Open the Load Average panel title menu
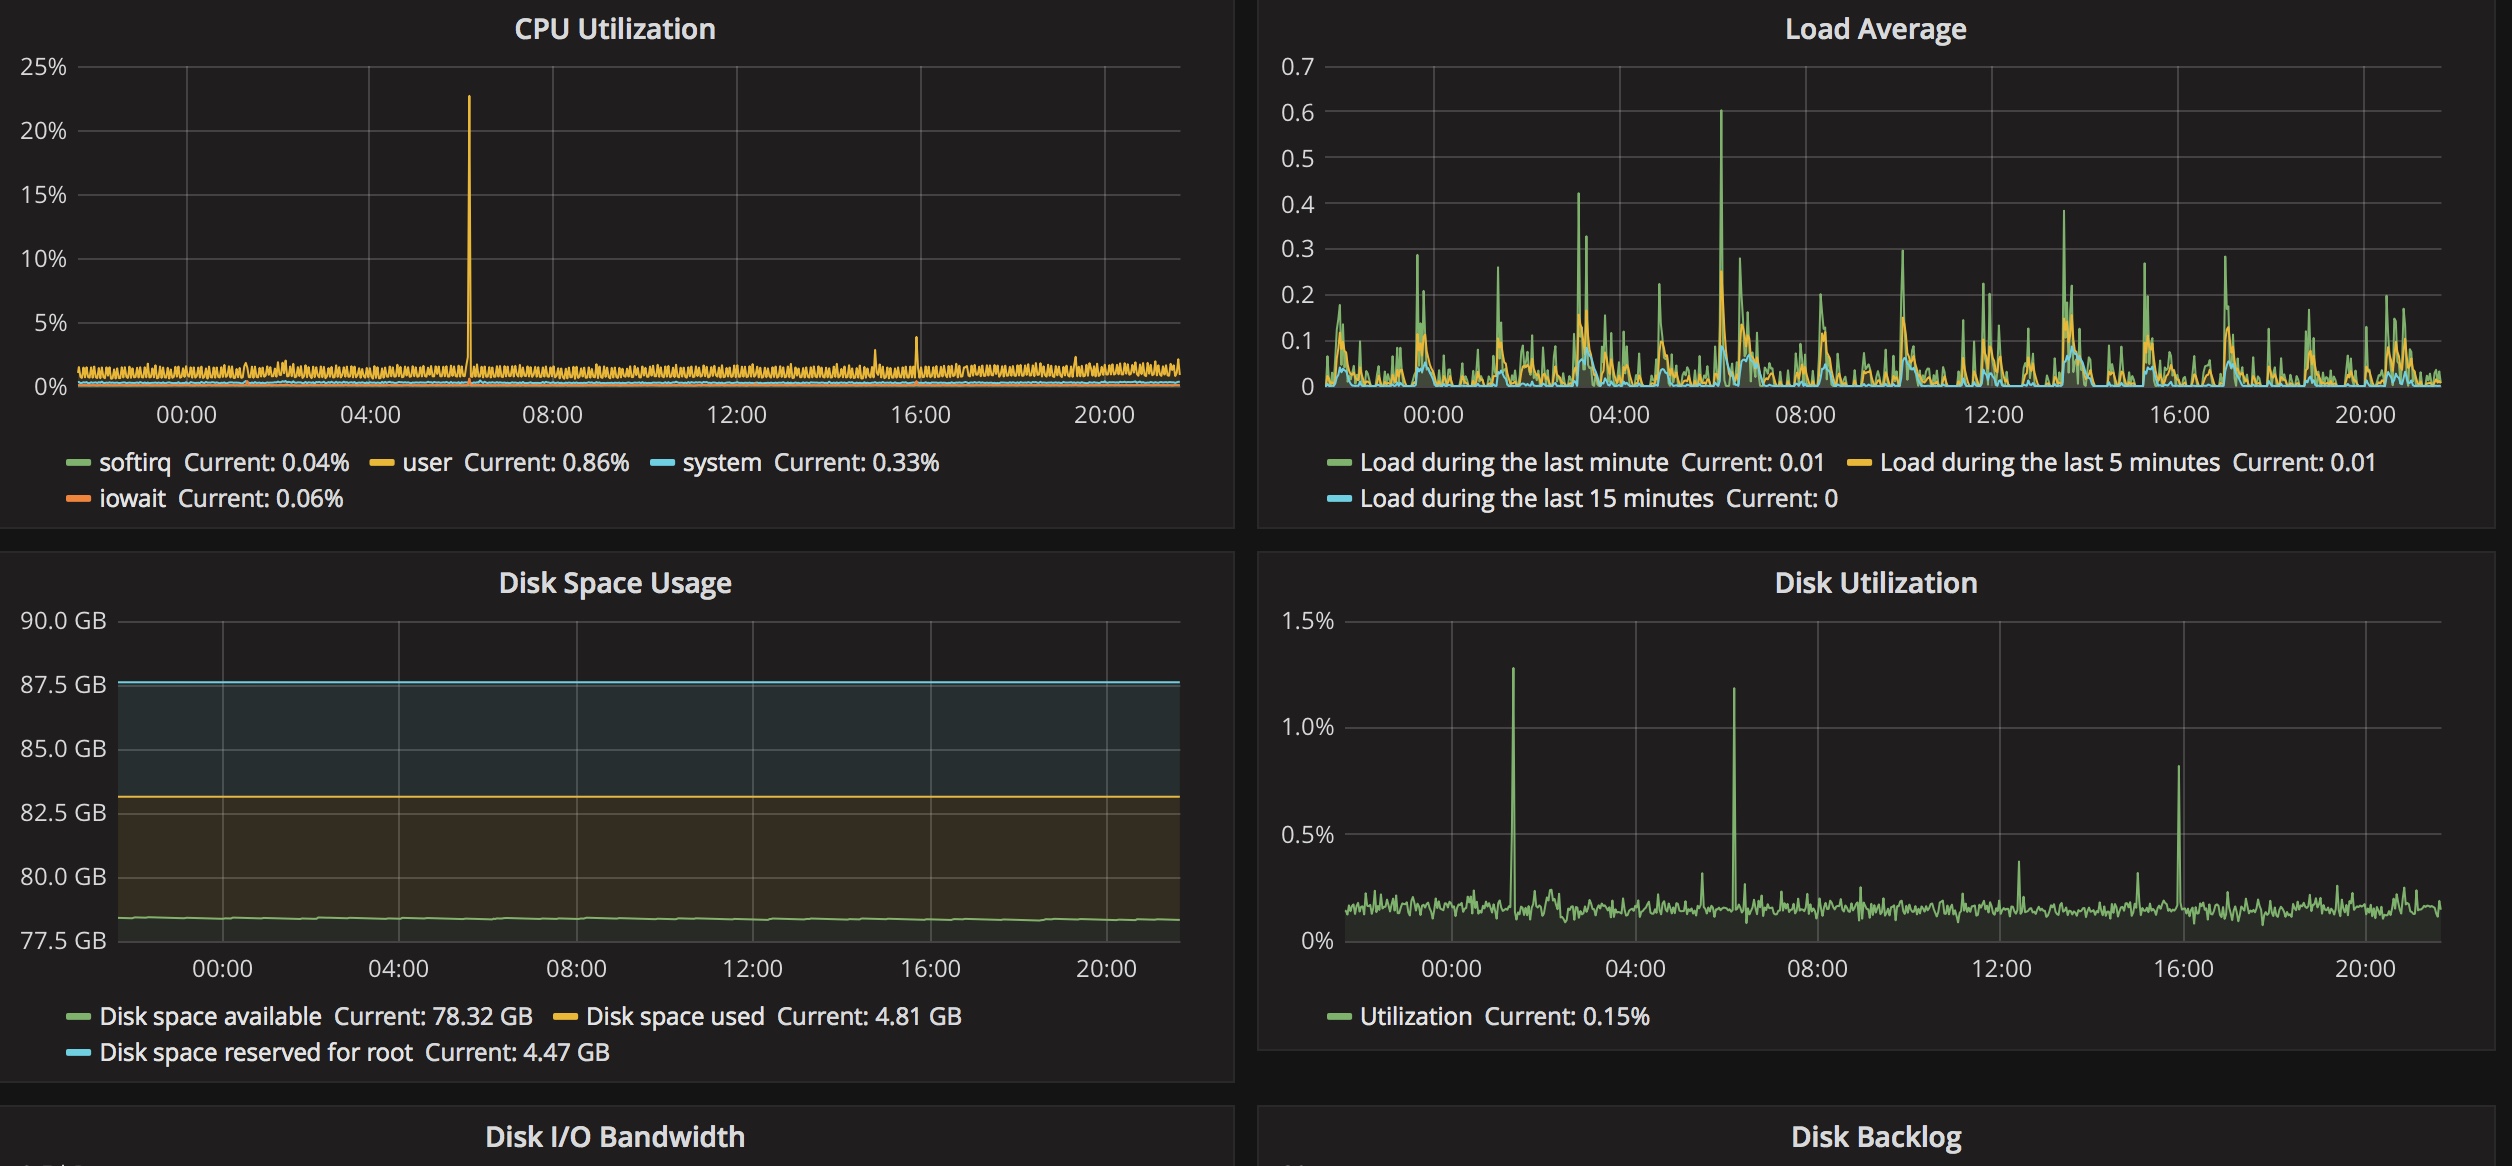2512x1166 pixels. 1875,29
